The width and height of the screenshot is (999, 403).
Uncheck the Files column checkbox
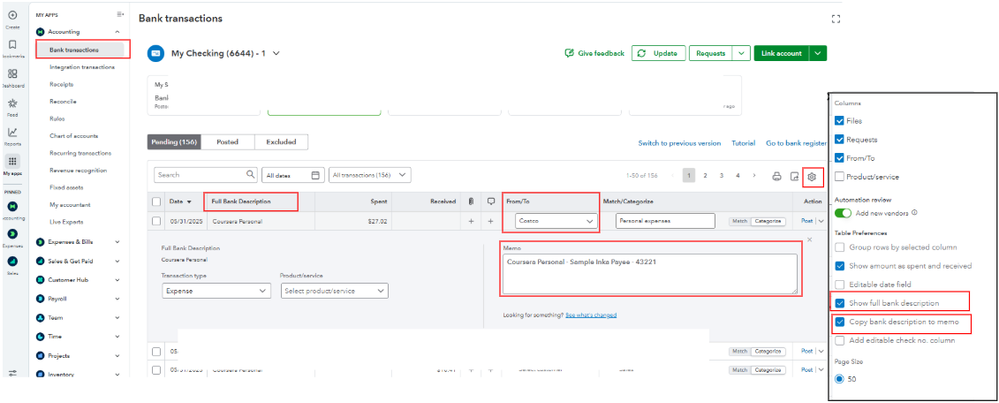[839, 120]
